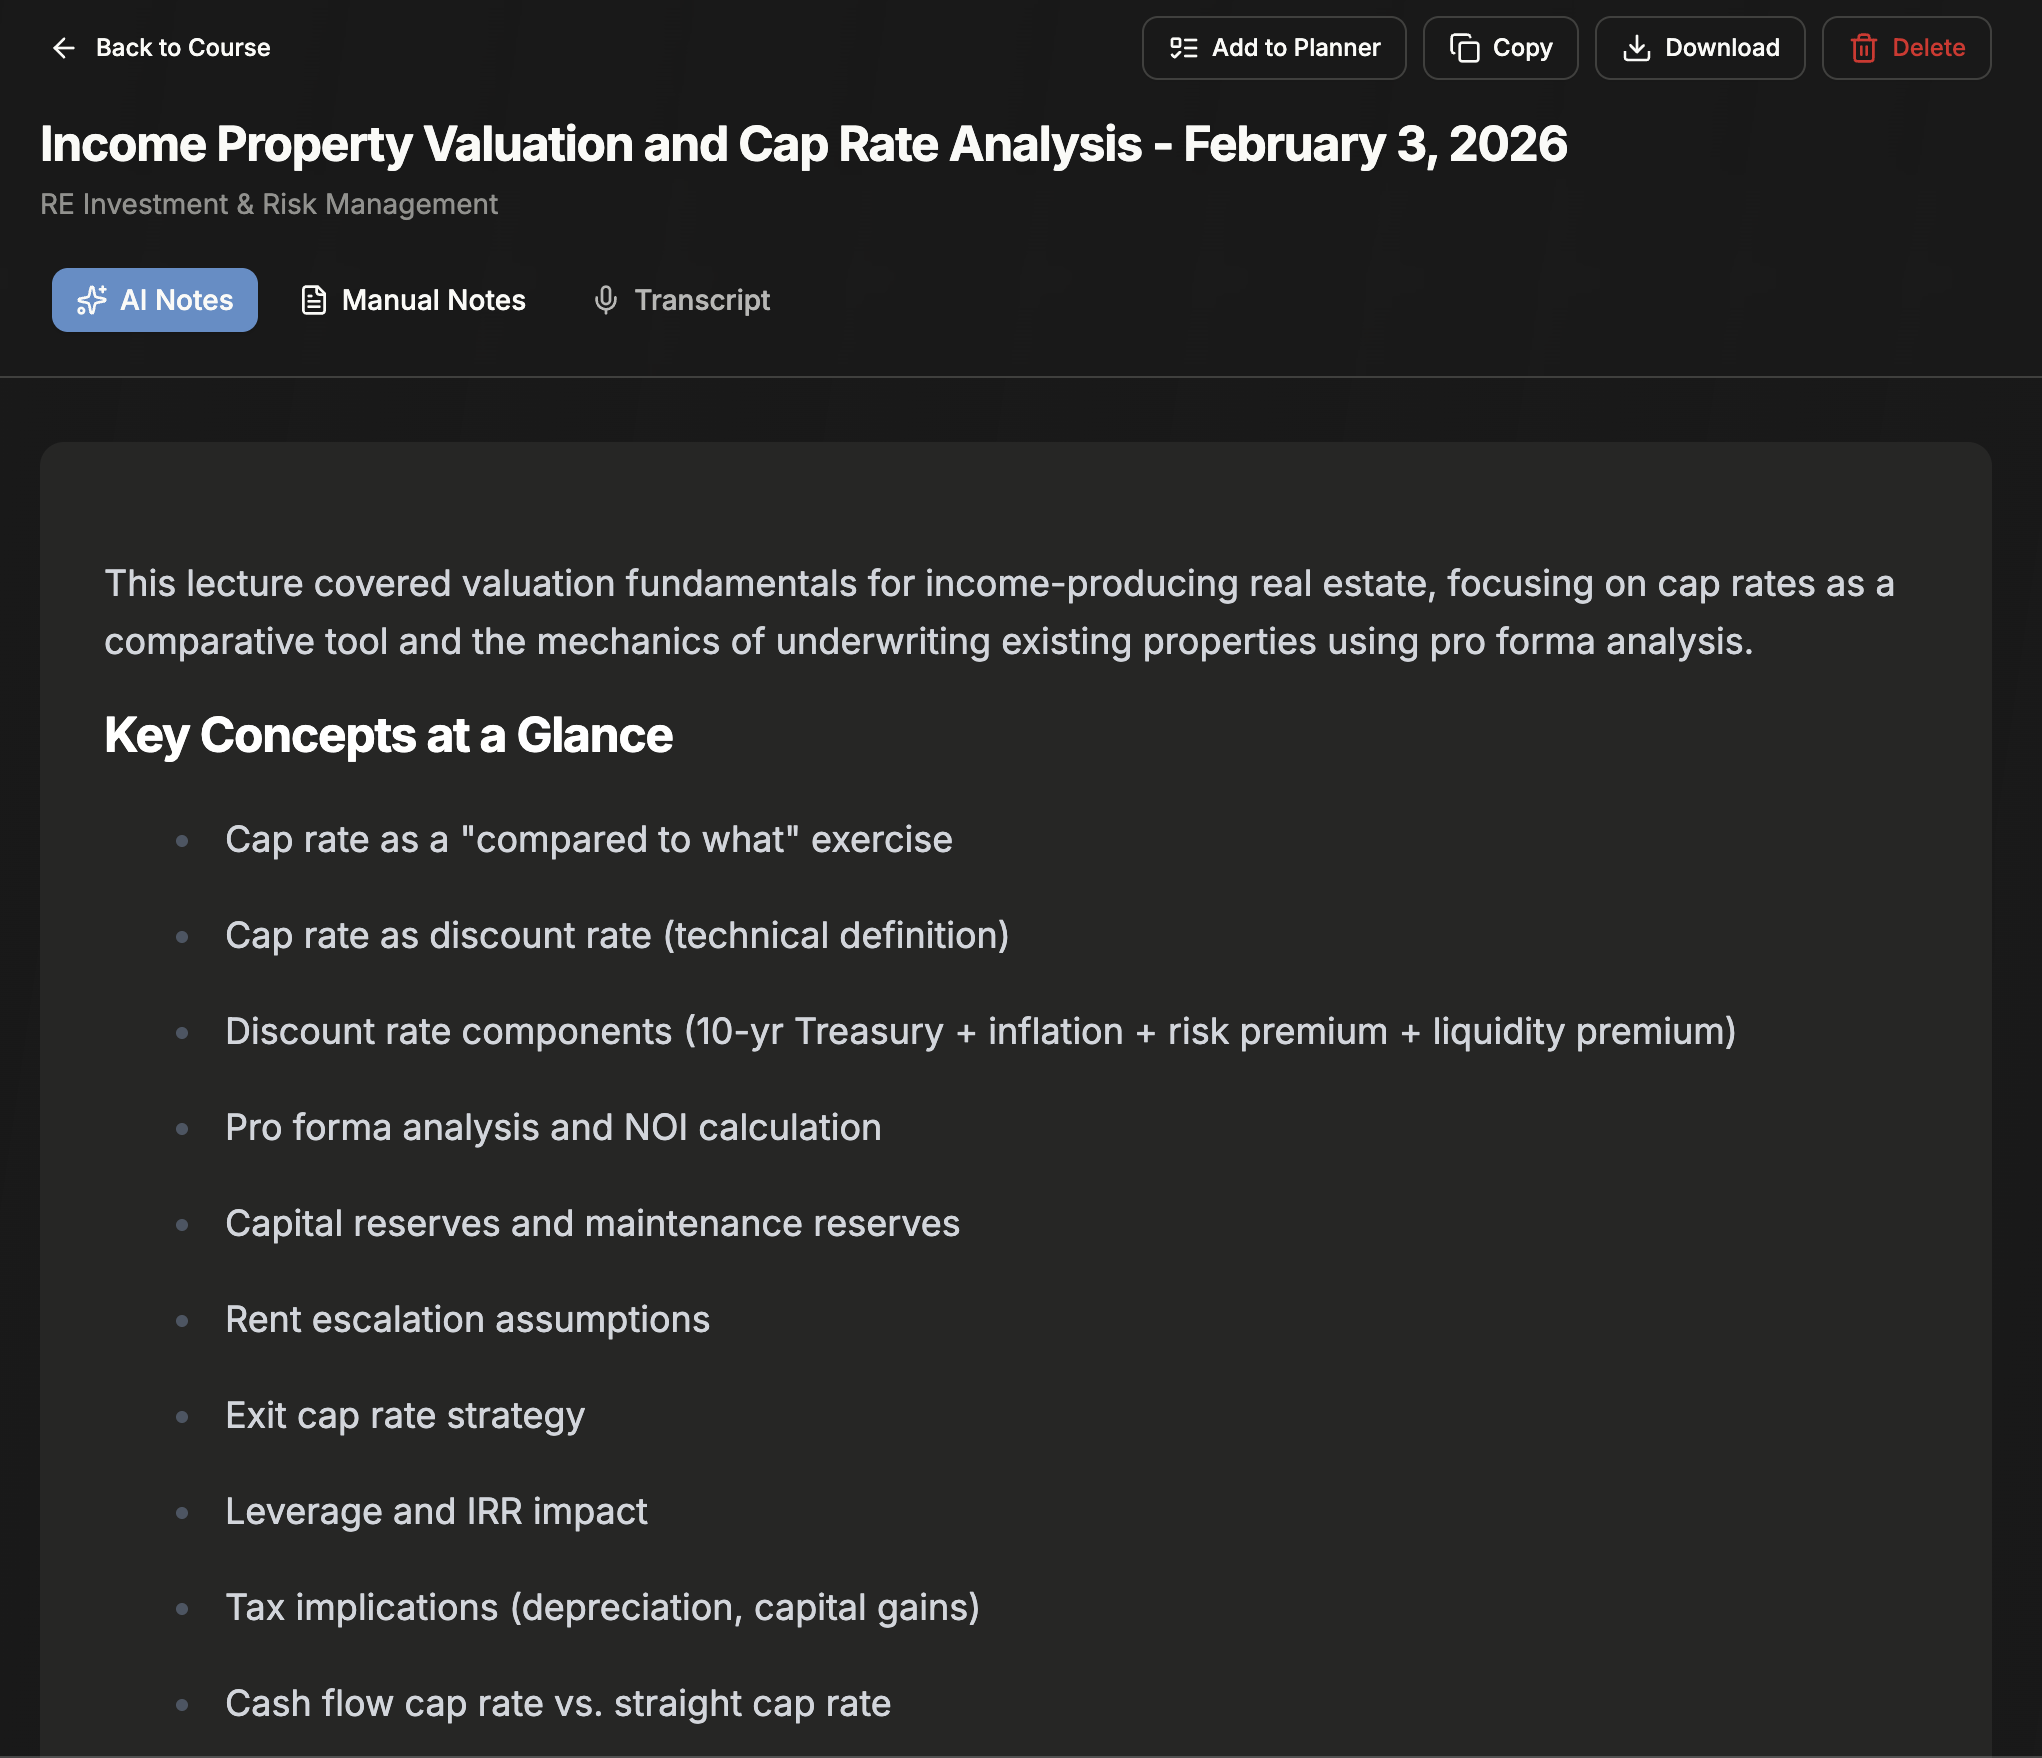This screenshot has width=2042, height=1758.
Task: Click the AI Notes sparkle icon
Action: point(92,300)
